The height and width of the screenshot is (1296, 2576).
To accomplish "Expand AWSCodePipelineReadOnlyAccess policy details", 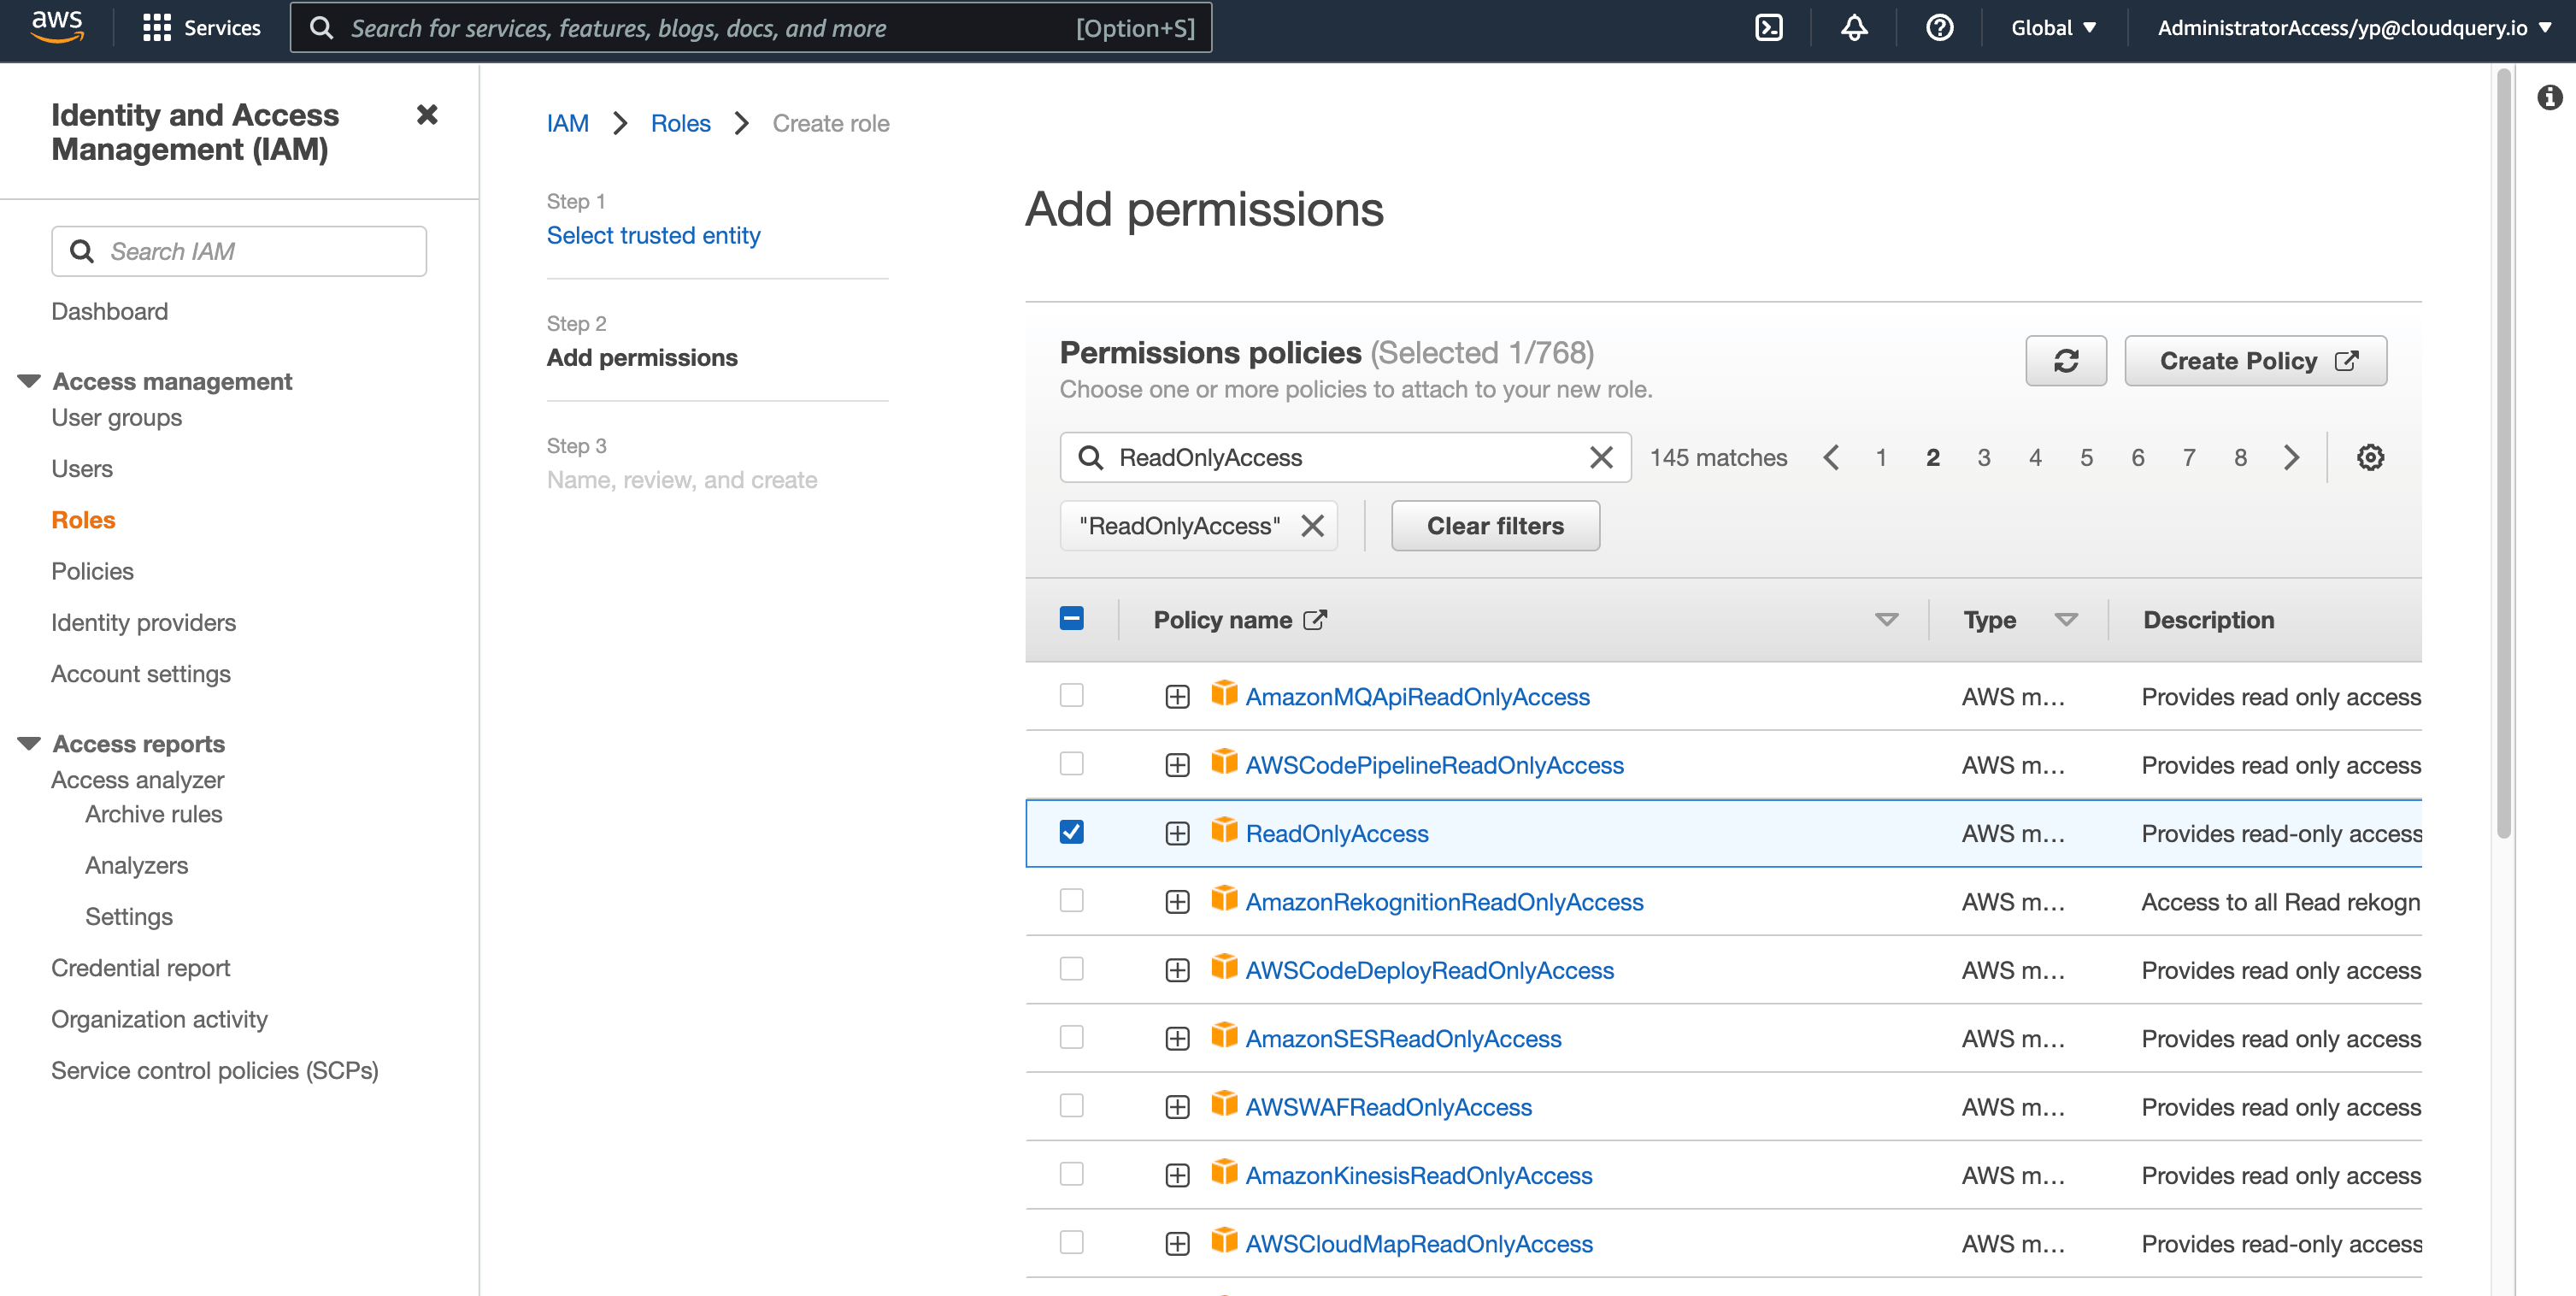I will click(1177, 765).
